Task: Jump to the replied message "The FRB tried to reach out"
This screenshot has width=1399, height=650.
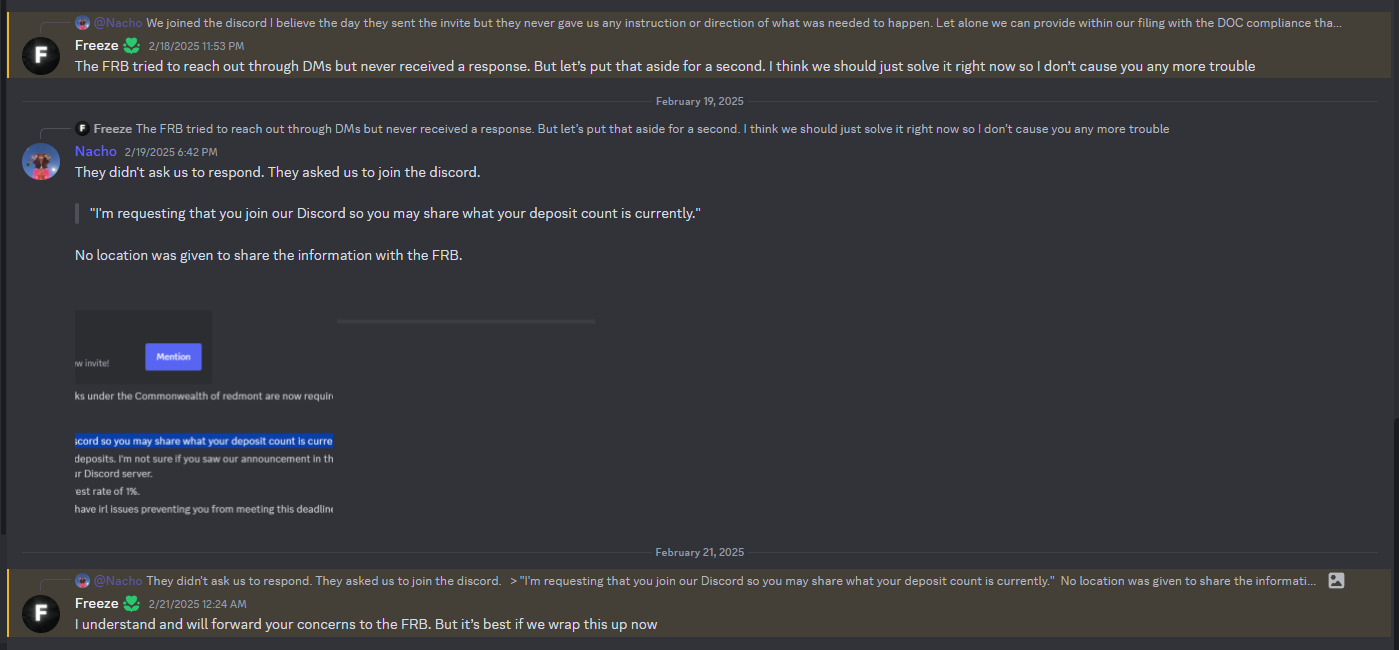Action: [652, 129]
